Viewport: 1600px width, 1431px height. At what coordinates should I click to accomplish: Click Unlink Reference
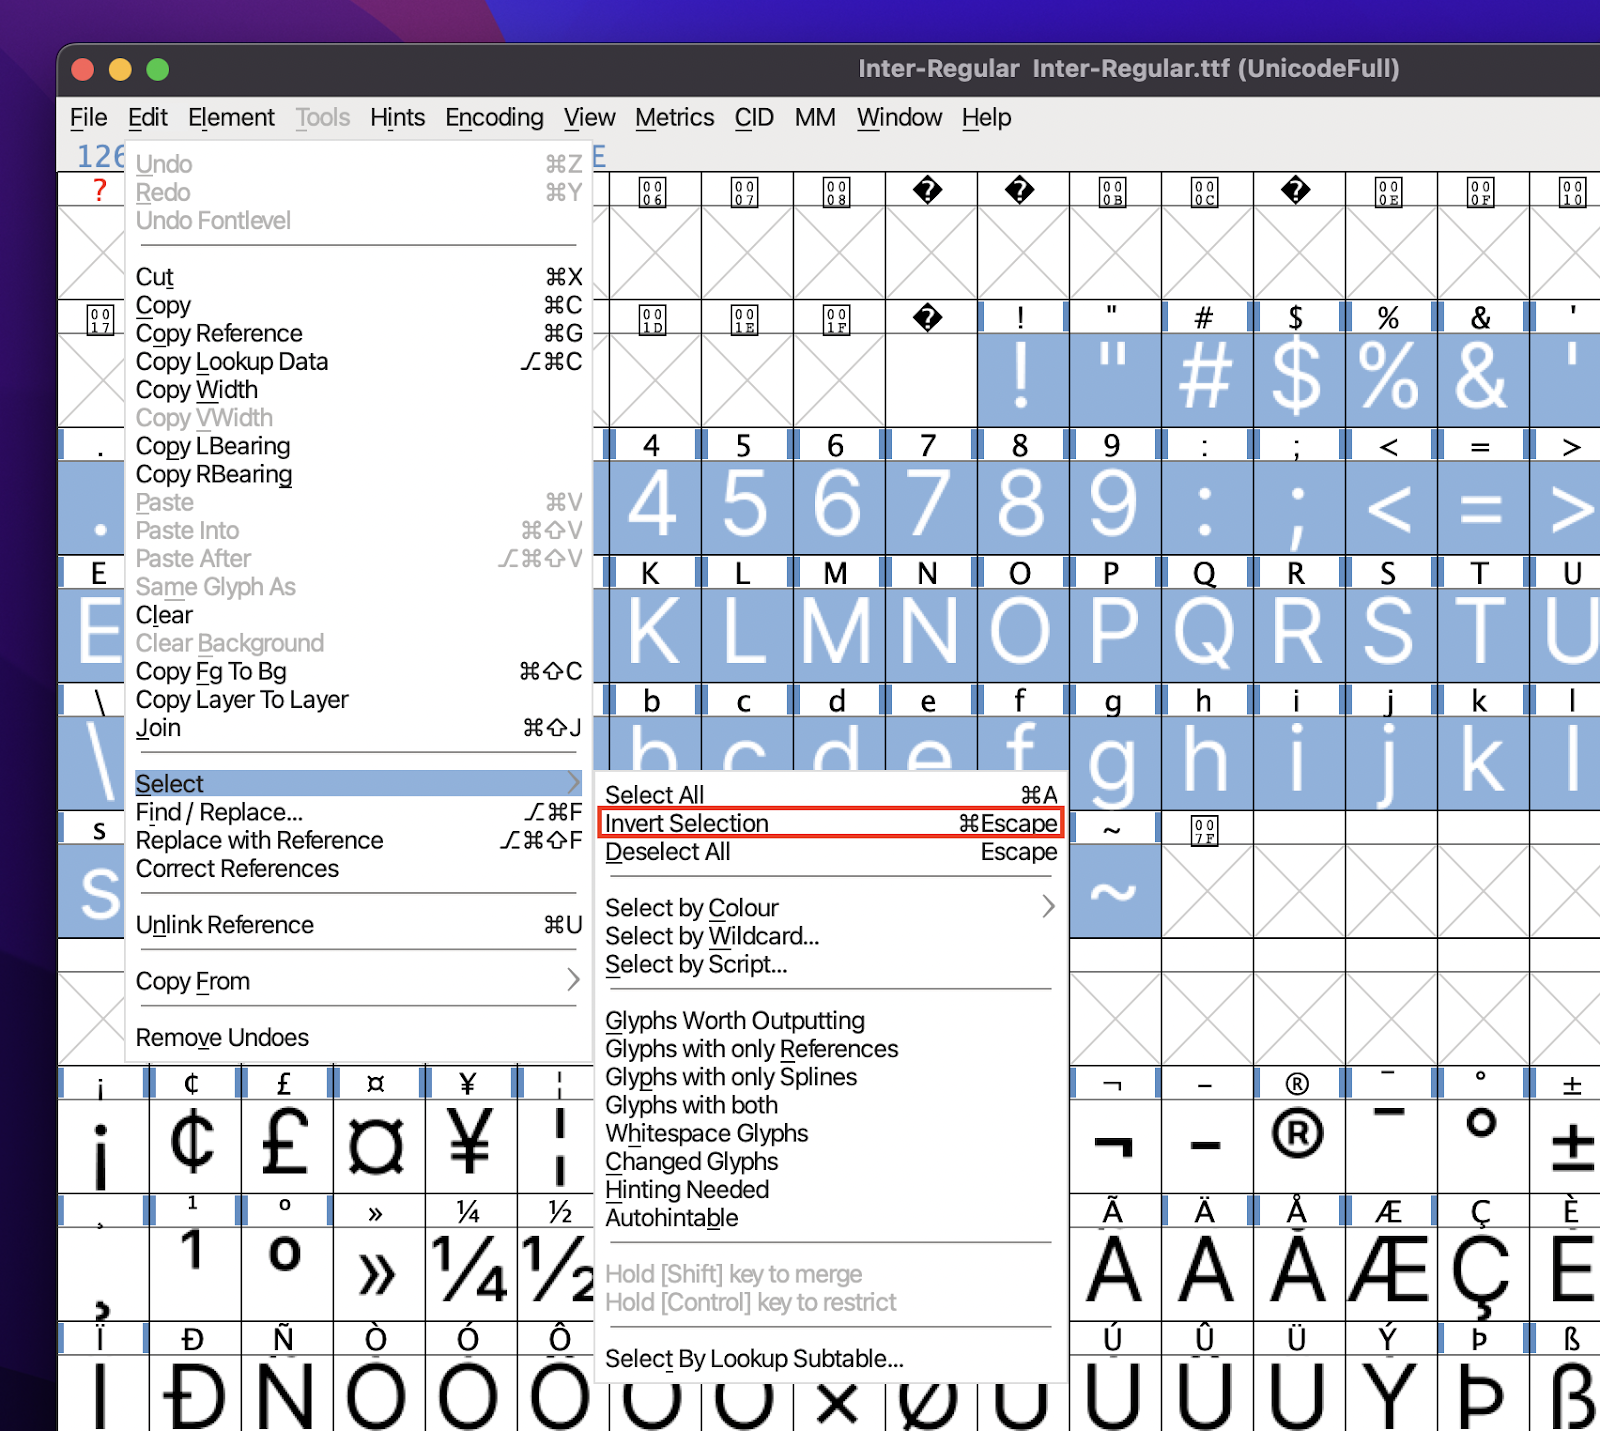(224, 924)
